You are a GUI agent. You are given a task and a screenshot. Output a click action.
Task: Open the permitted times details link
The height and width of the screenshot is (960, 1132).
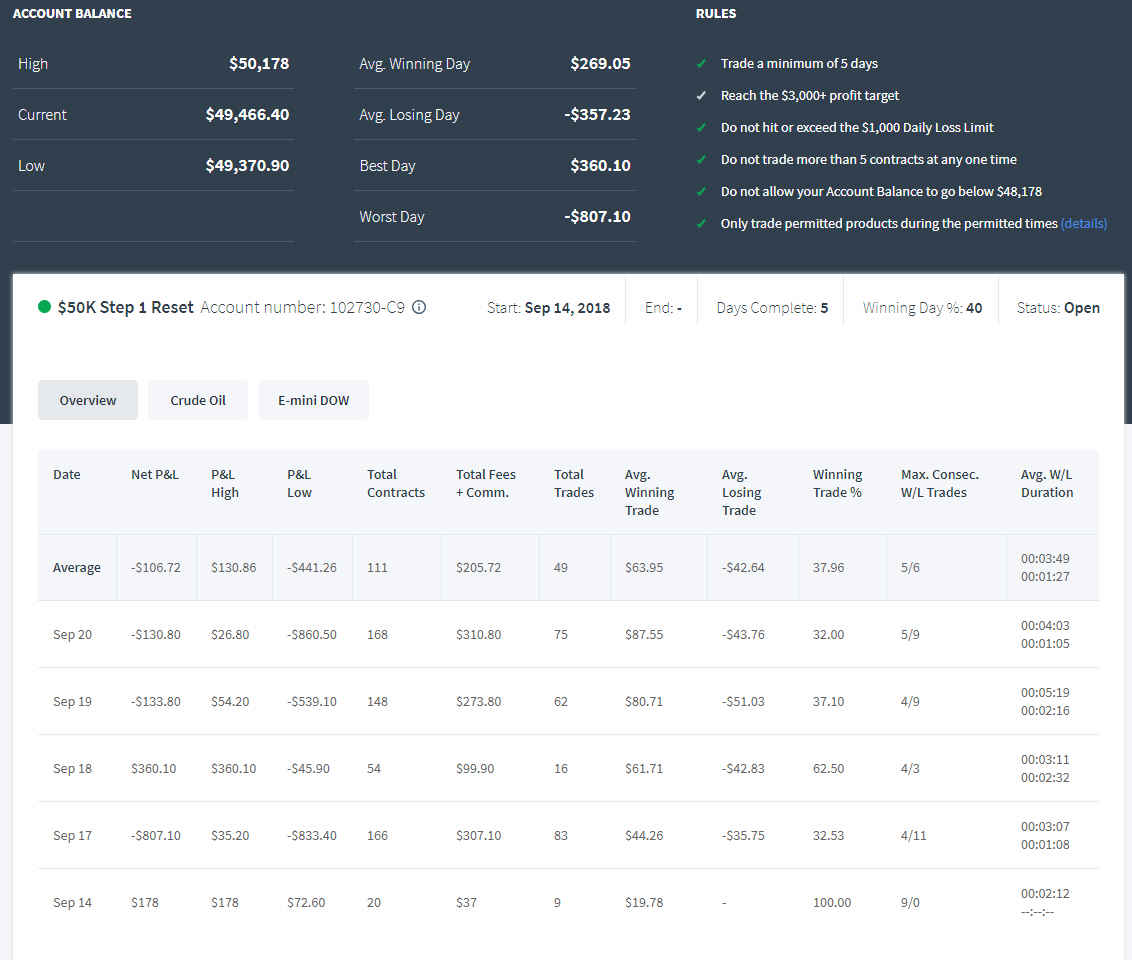pos(1083,223)
